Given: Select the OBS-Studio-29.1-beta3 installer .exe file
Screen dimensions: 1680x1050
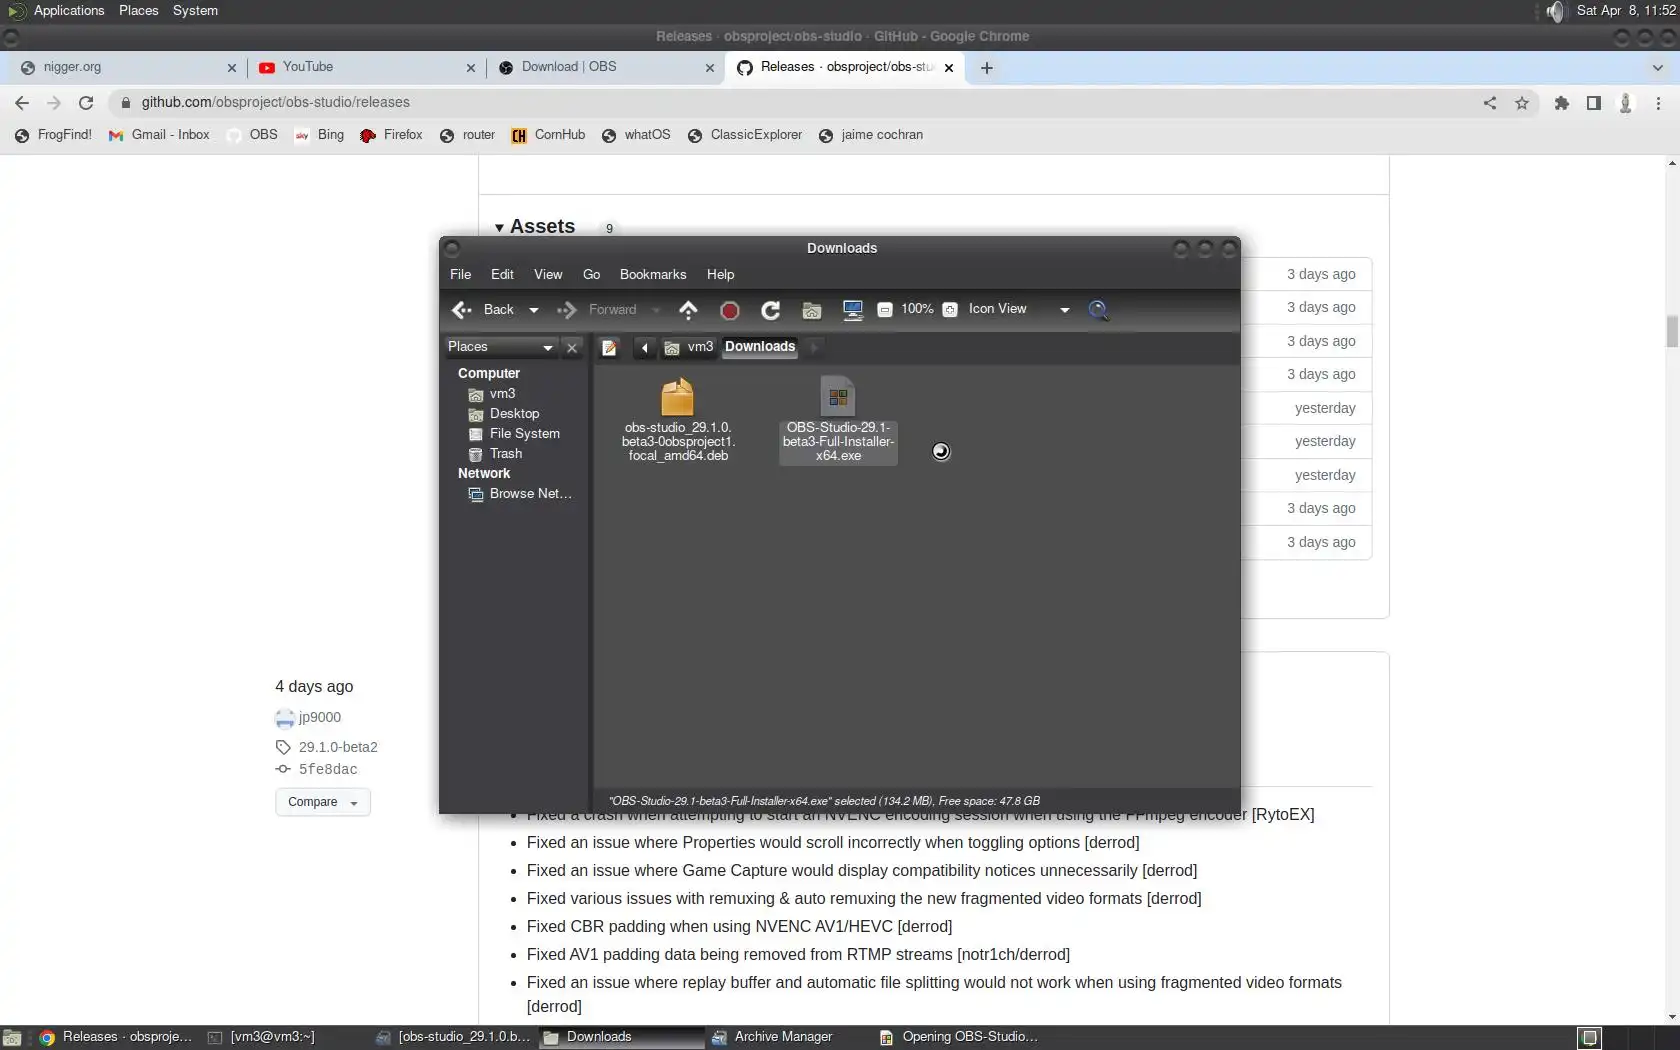Looking at the screenshot, I should tap(838, 419).
